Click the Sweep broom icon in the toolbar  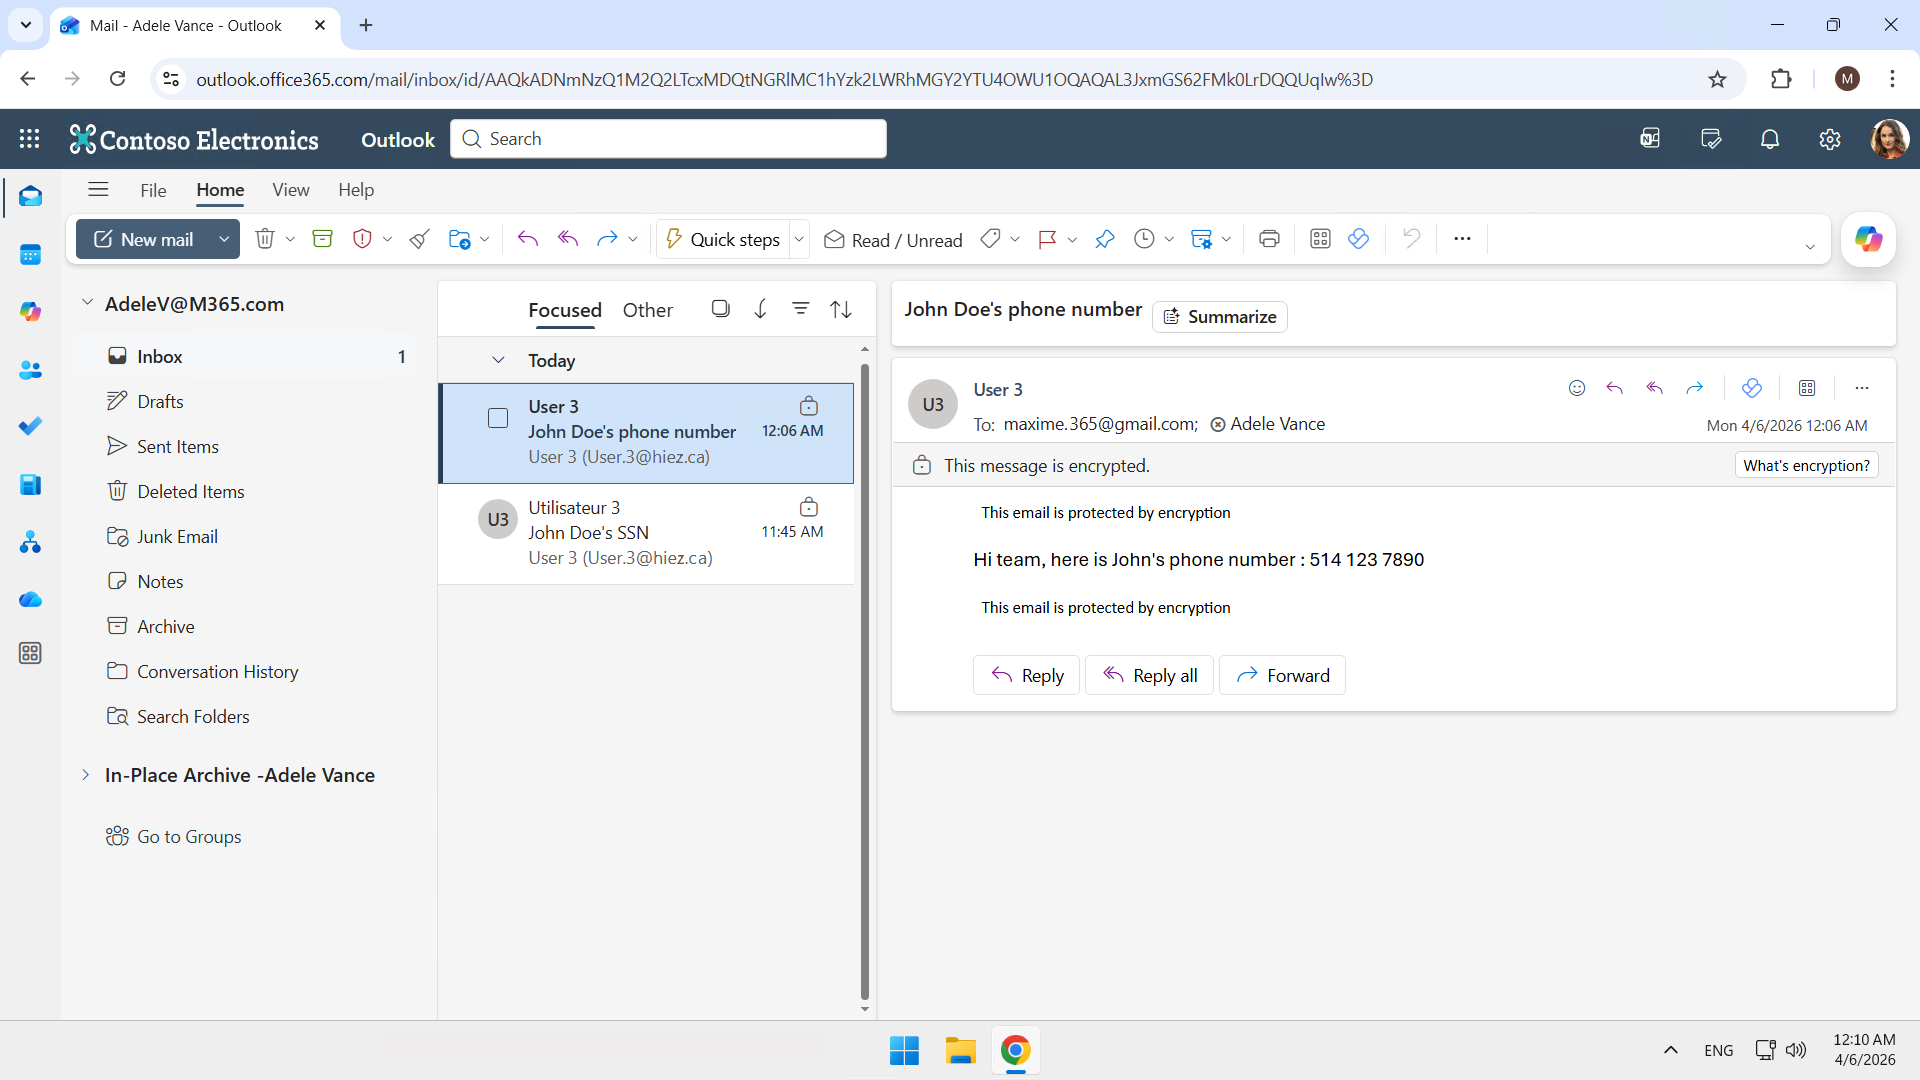pos(420,239)
